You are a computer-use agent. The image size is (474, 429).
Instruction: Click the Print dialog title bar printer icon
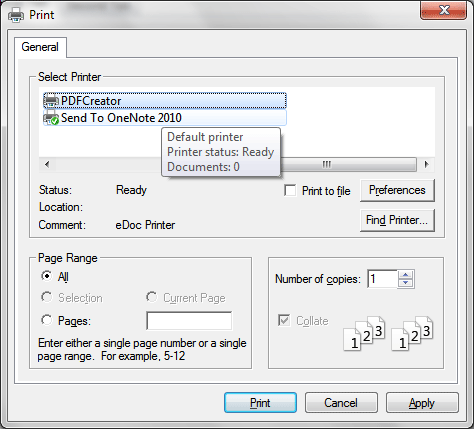[x=16, y=15]
